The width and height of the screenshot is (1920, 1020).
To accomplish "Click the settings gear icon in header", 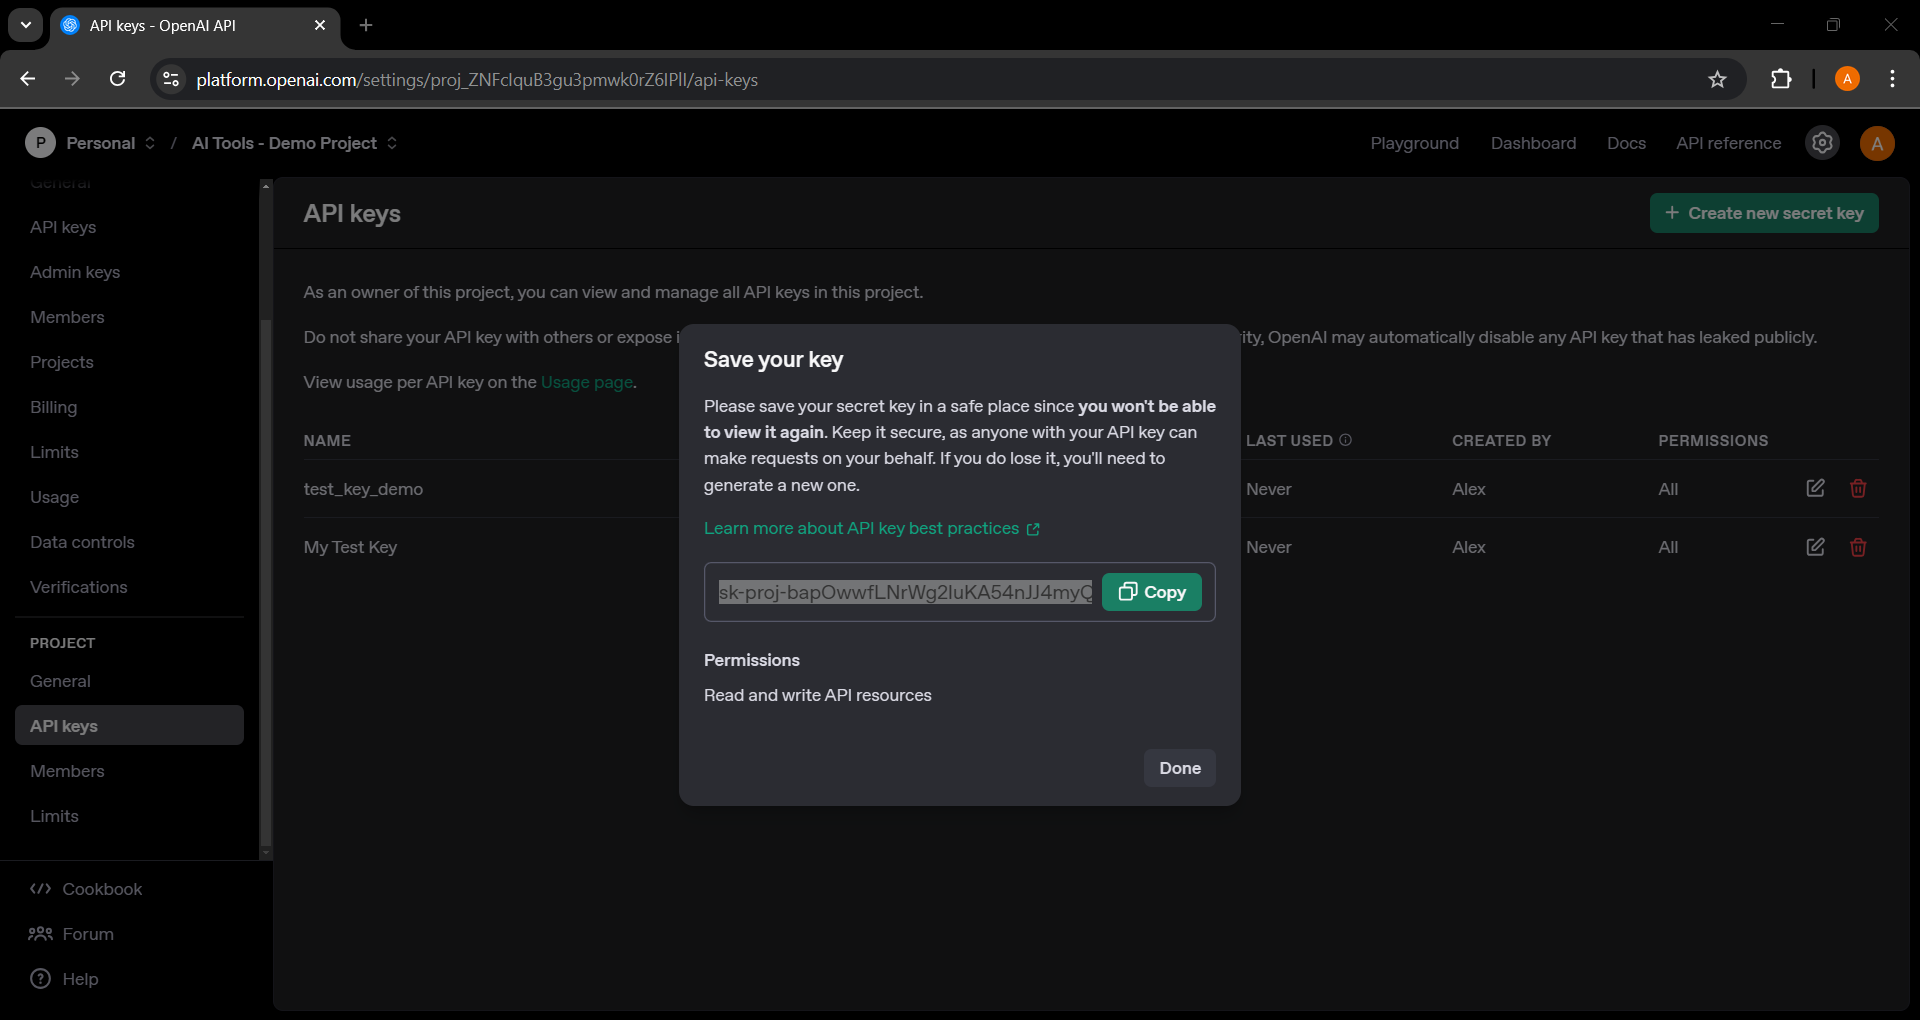I will pos(1822,143).
